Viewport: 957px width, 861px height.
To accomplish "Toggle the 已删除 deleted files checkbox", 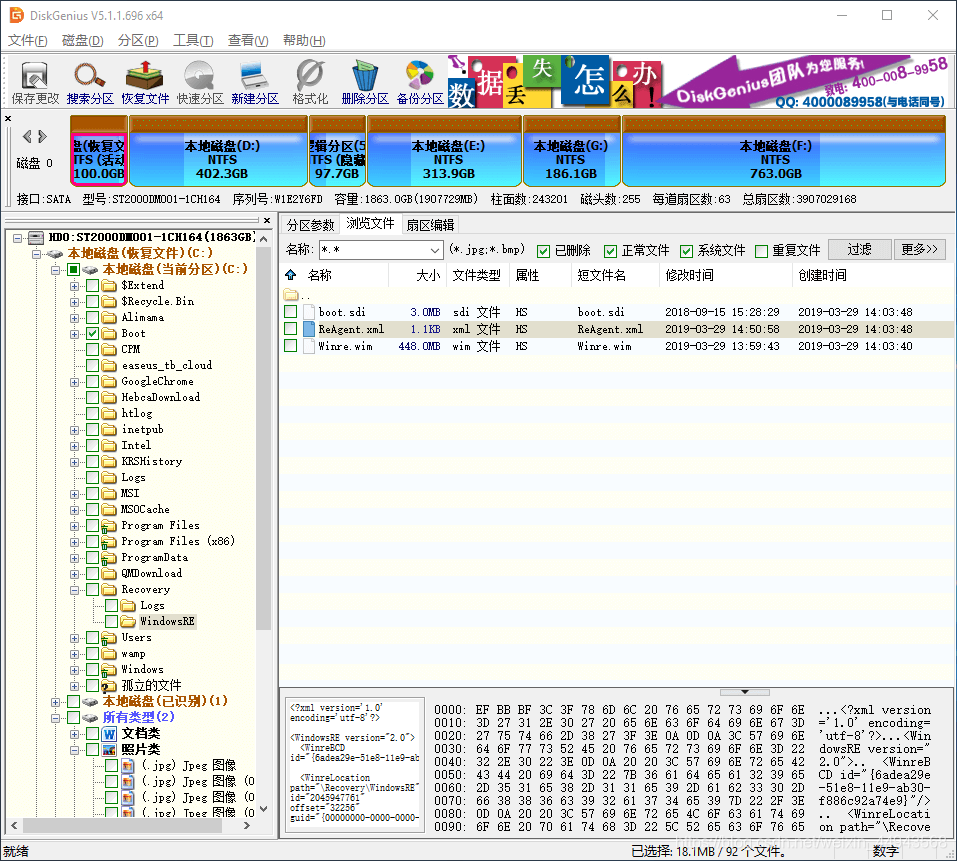I will (x=543, y=251).
